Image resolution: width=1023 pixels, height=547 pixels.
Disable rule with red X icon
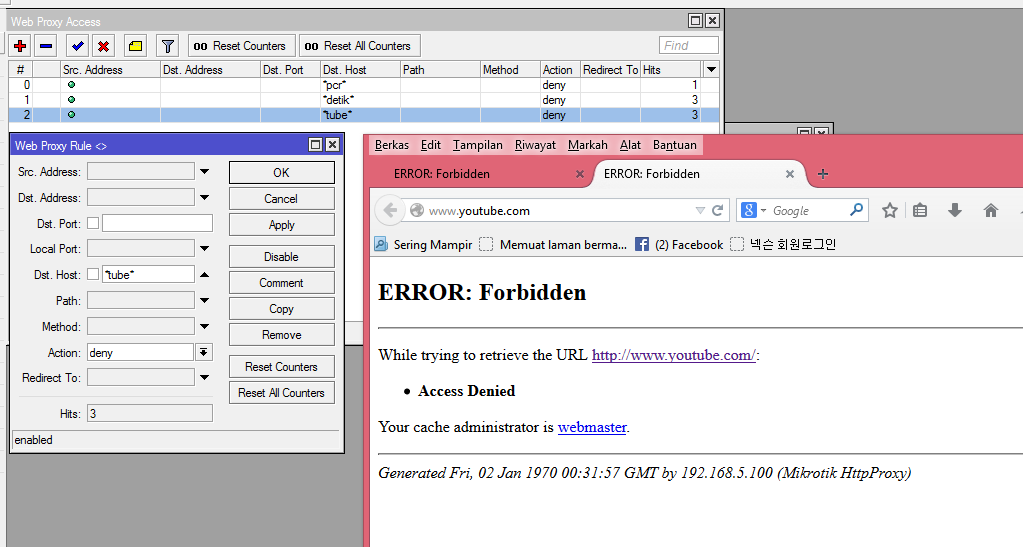[x=103, y=46]
